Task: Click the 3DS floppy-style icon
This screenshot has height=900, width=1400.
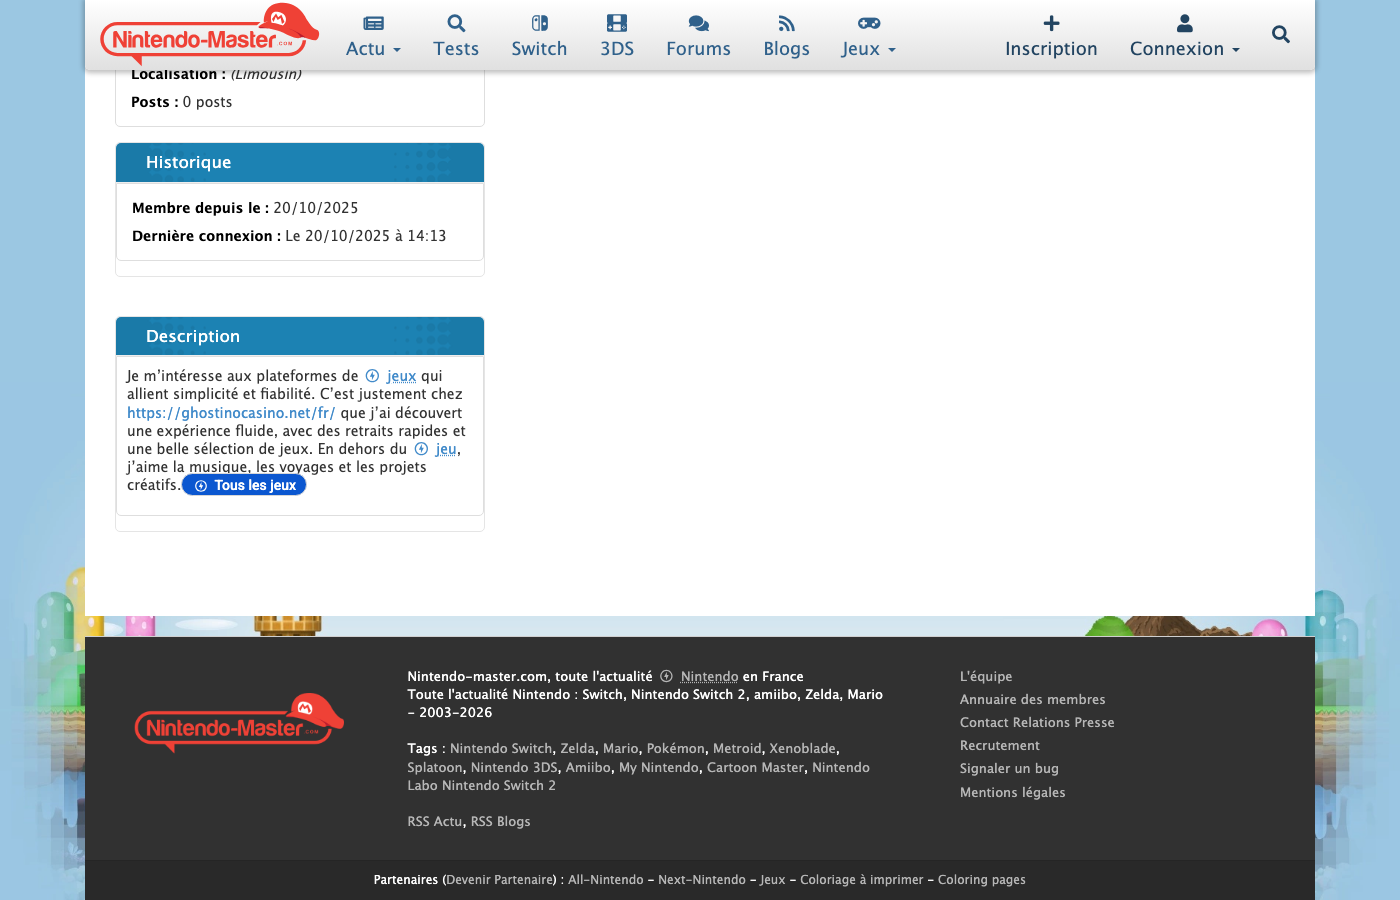Action: pos(617,23)
